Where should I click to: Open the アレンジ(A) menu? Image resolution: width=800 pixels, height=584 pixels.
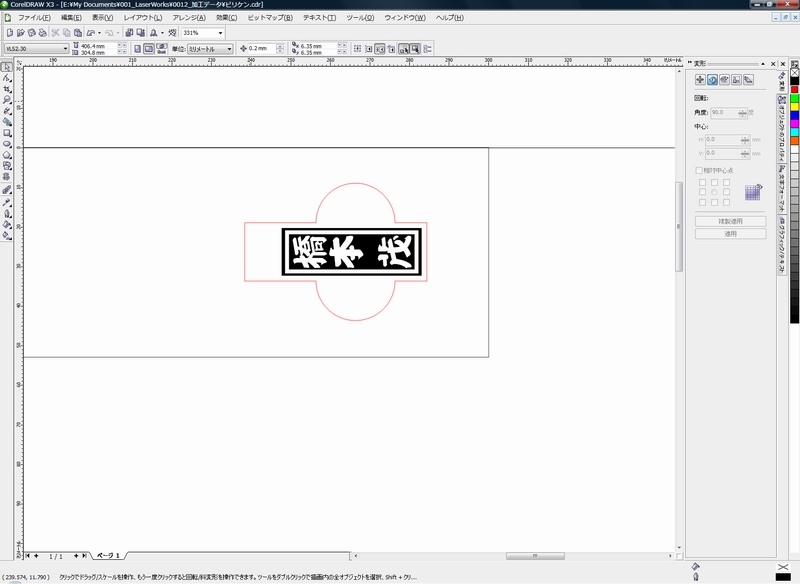click(189, 17)
